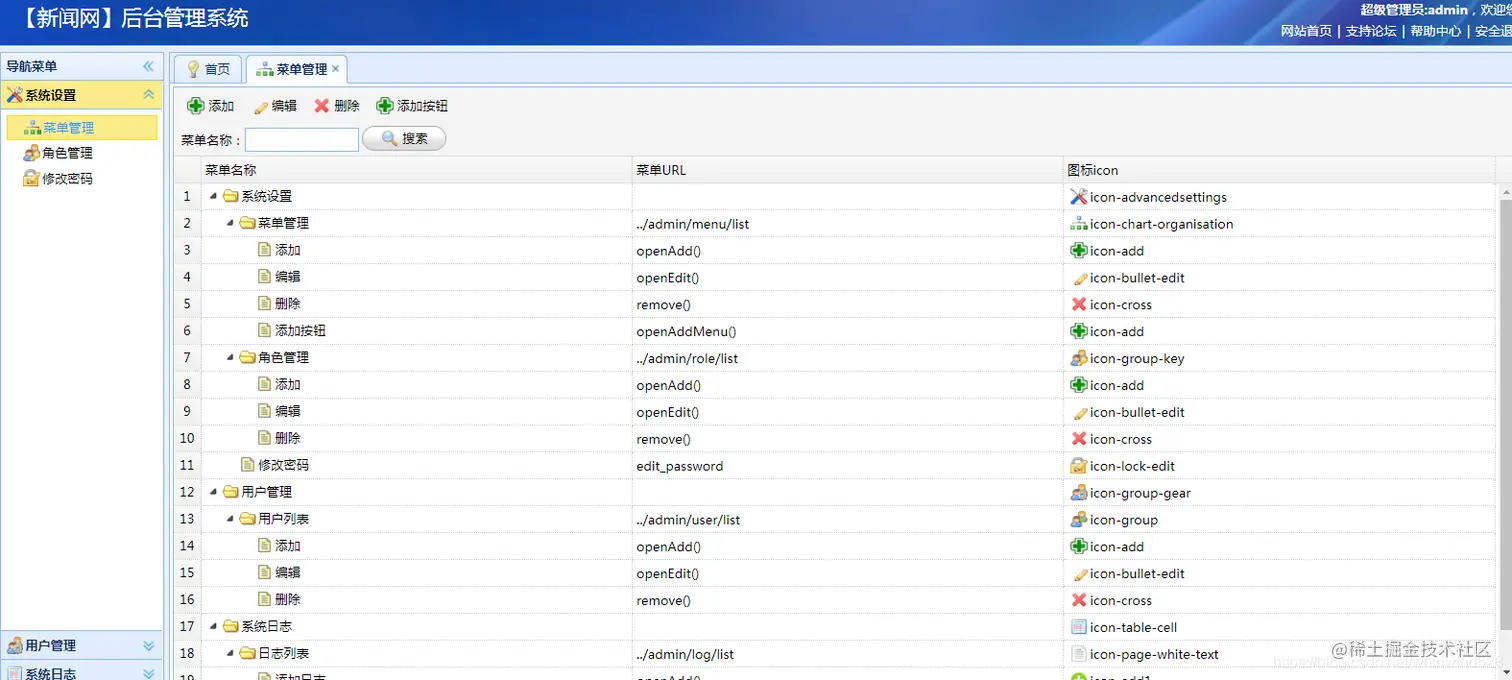Image resolution: width=1512 pixels, height=680 pixels.
Task: Click the lightbulb icon on the 首页 tab
Action: 193,69
